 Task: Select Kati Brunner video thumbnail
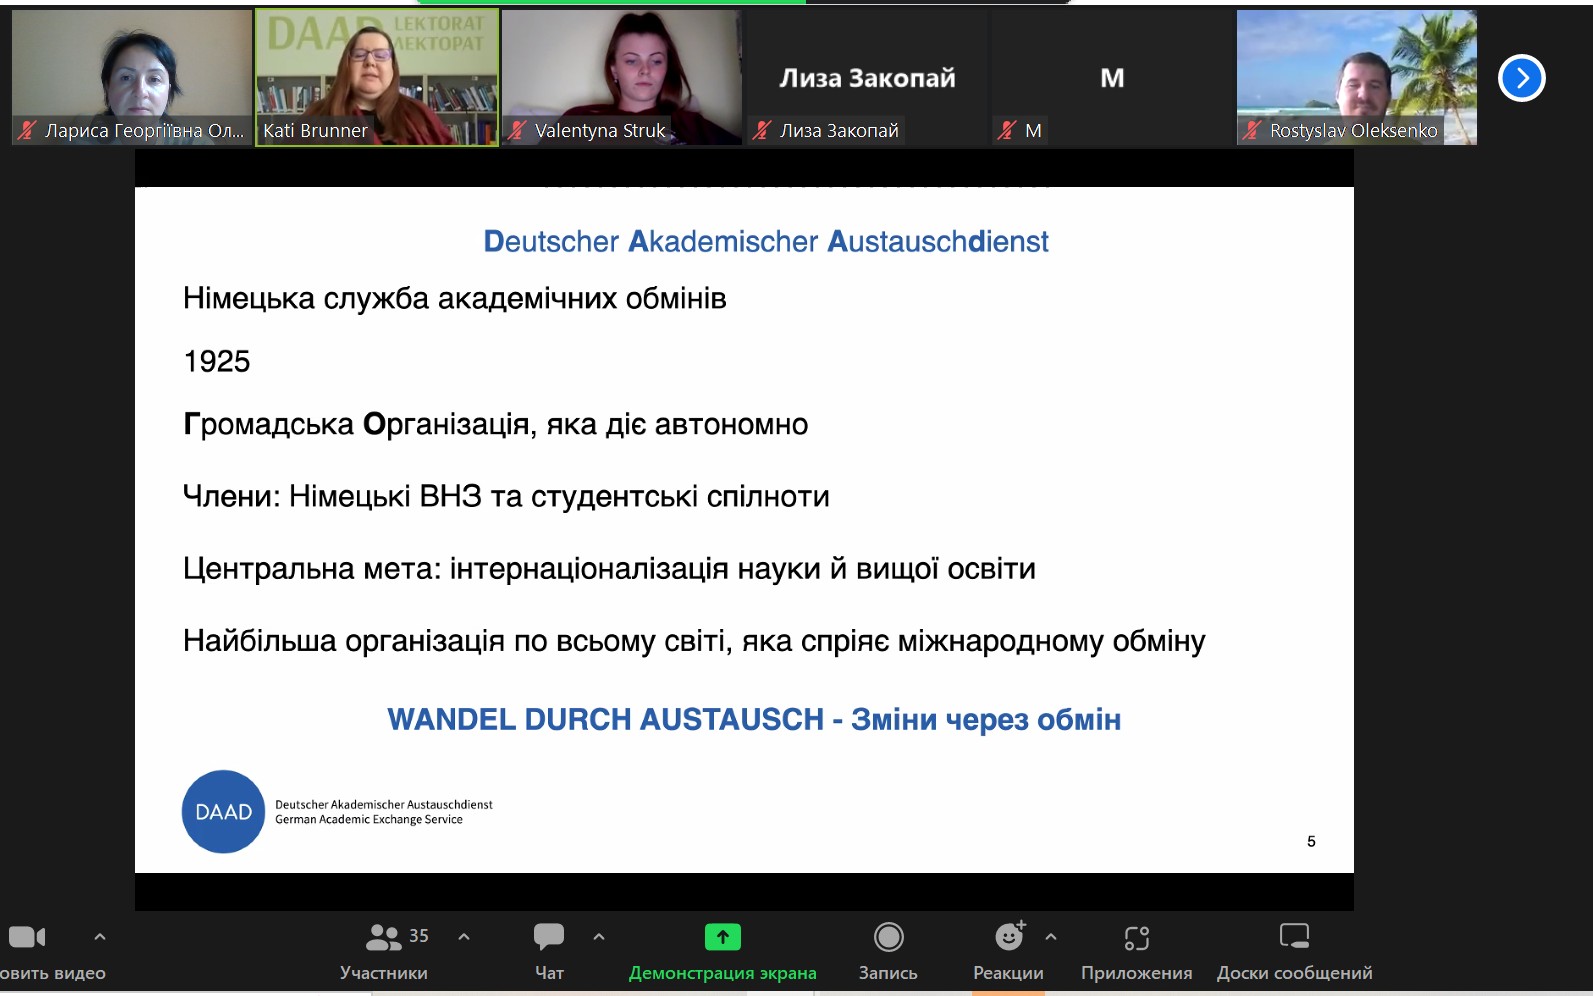point(377,78)
